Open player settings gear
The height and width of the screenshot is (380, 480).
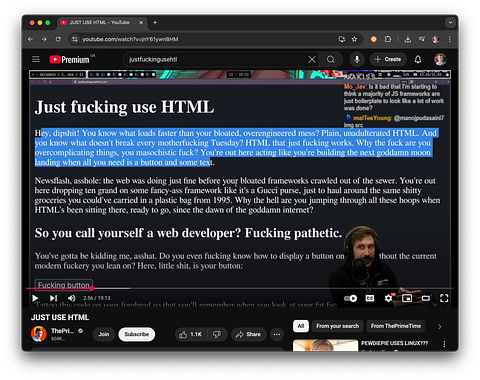pyautogui.click(x=388, y=298)
